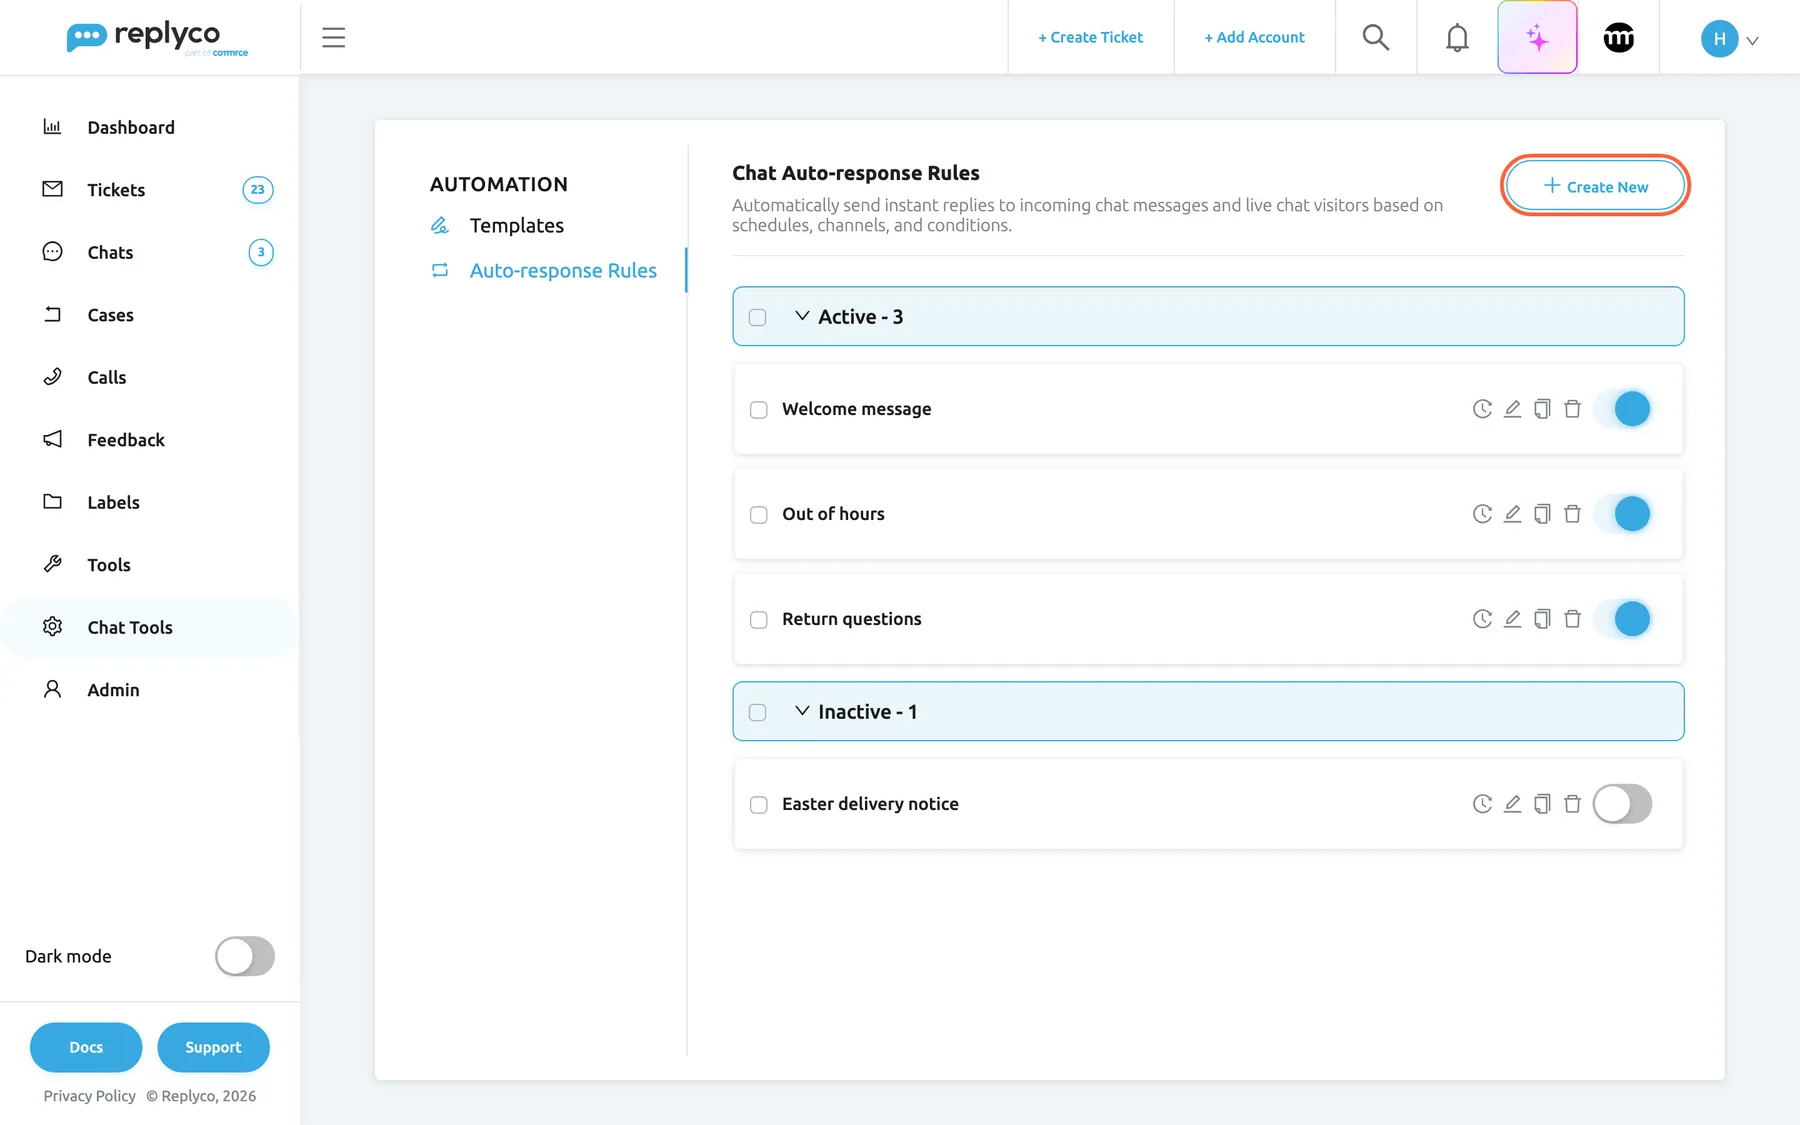Delete the Welcome message rule
Viewport: 1800px width, 1125px height.
click(x=1572, y=409)
